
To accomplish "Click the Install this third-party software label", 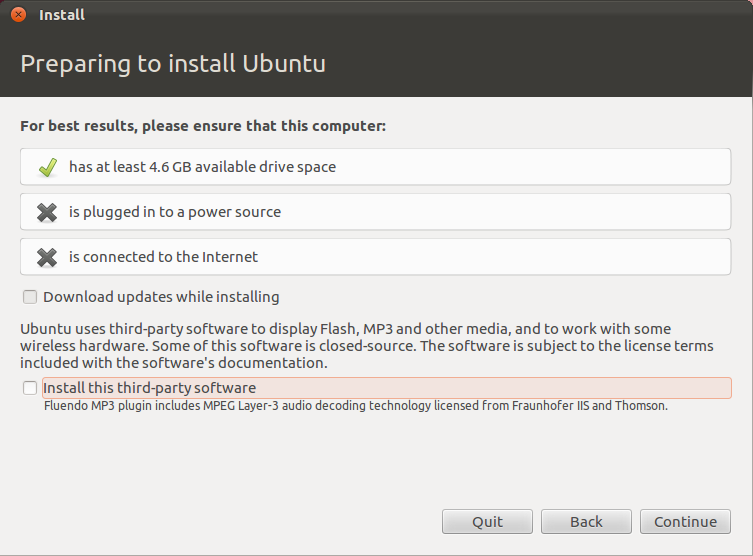I will tap(149, 388).
